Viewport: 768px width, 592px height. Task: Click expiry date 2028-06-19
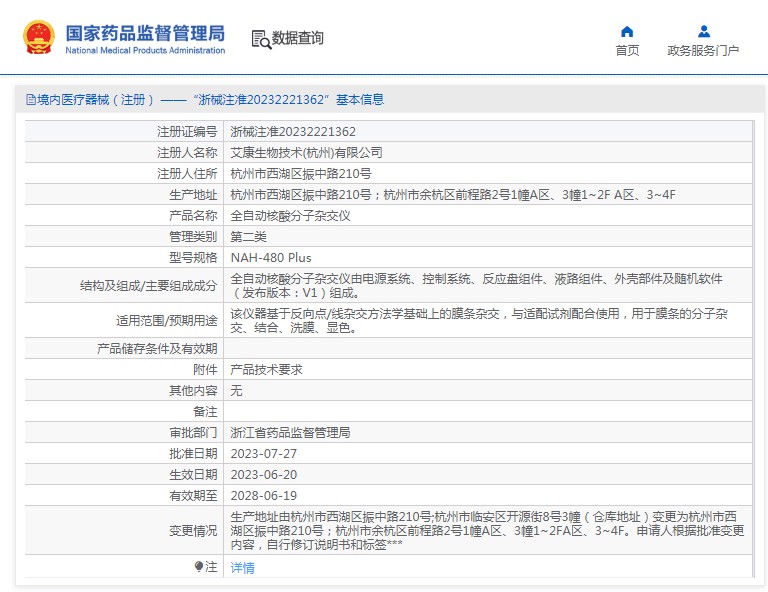pos(264,496)
